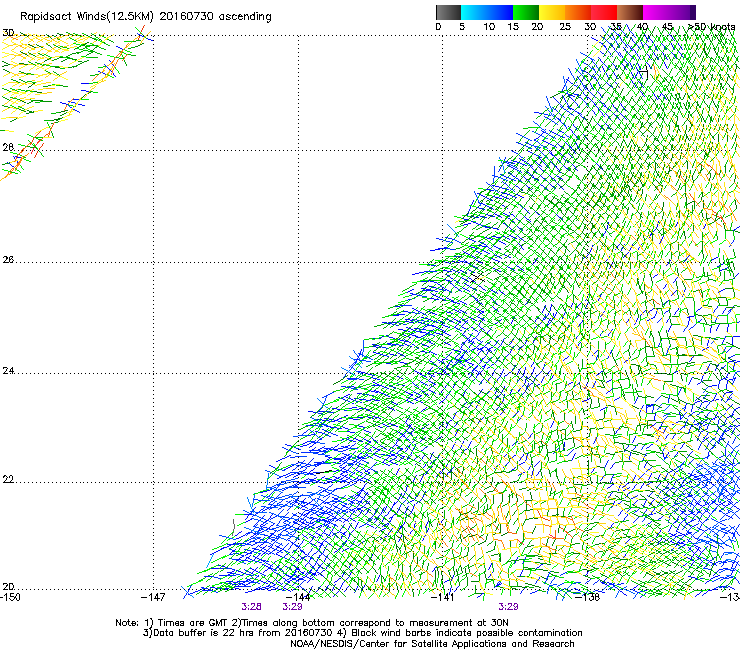Viewport: 740px width, 650px height.
Task: Pick the blue 5-15 knots color segment
Action: 487,12
